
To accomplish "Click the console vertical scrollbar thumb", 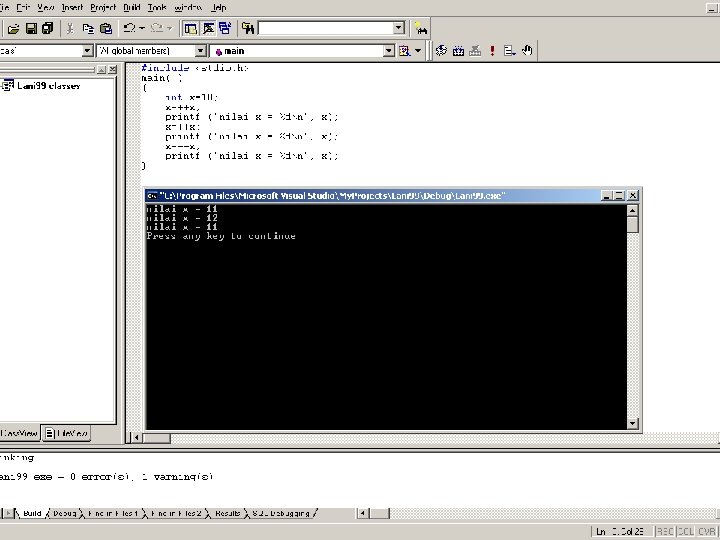I will (x=633, y=225).
